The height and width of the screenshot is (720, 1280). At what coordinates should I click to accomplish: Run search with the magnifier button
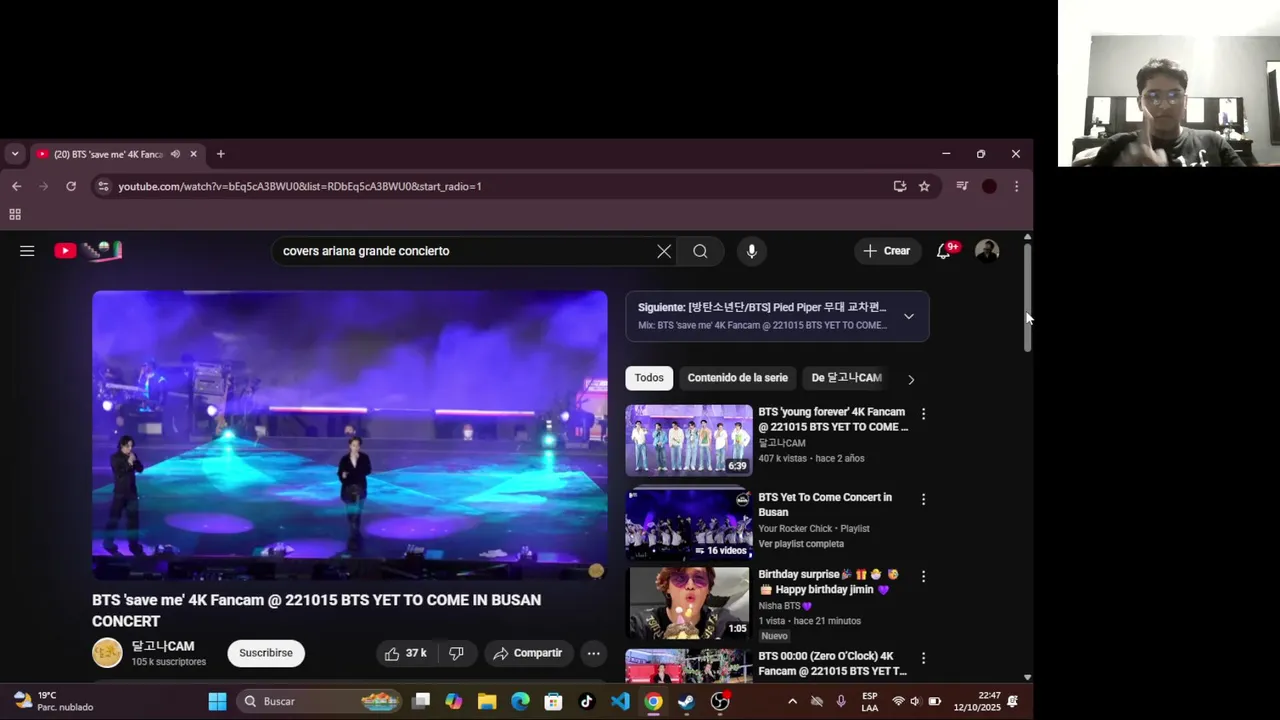[x=700, y=251]
